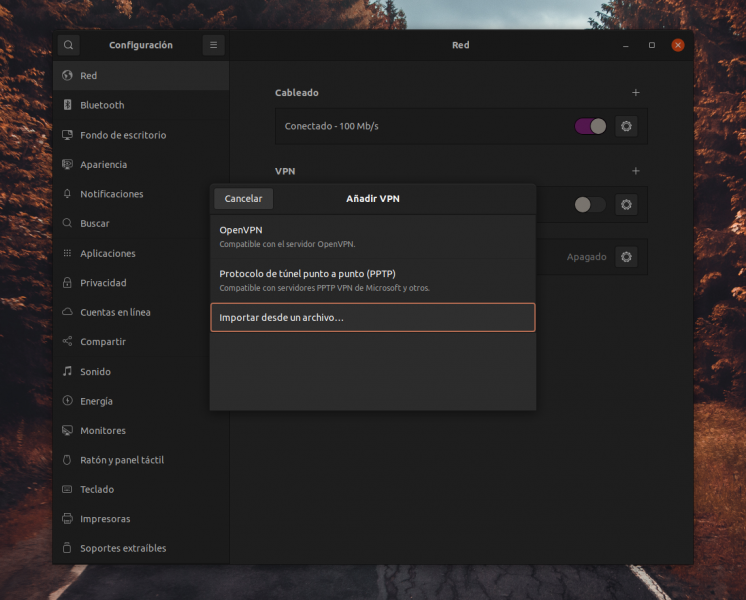
Task: Go to Fondo de escritorio panel
Action: (x=123, y=135)
